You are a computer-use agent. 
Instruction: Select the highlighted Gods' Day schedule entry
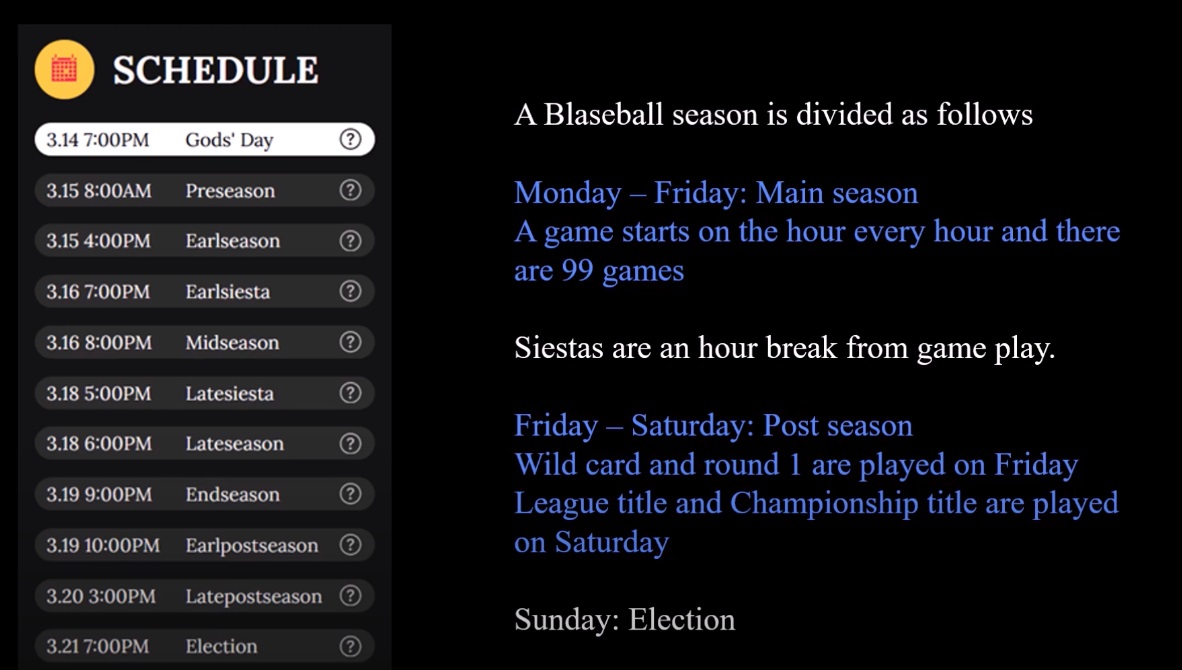[204, 139]
